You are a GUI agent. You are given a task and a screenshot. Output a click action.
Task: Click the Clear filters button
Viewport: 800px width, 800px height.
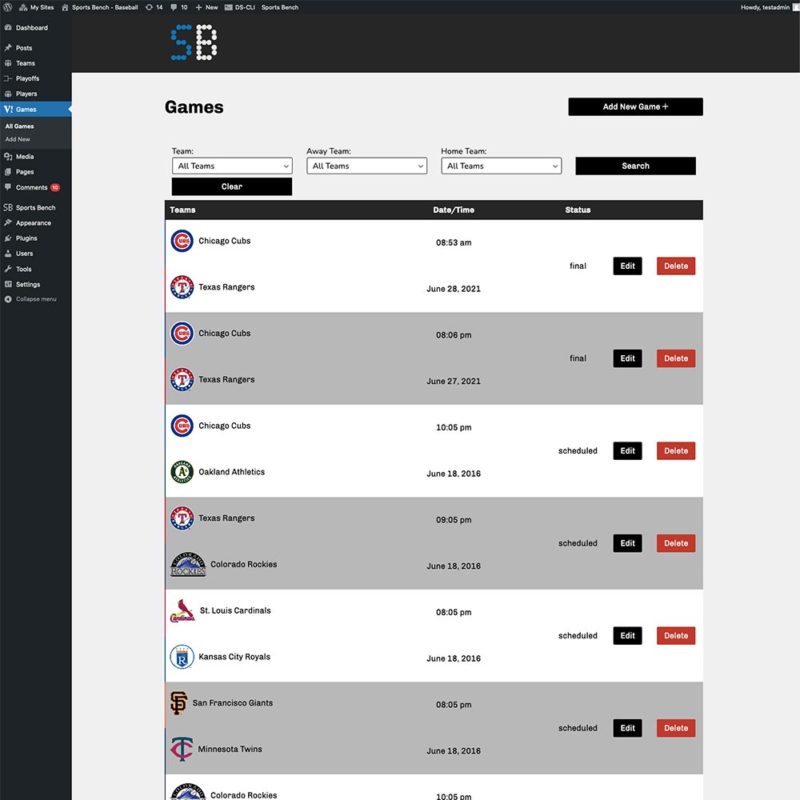[x=232, y=187]
